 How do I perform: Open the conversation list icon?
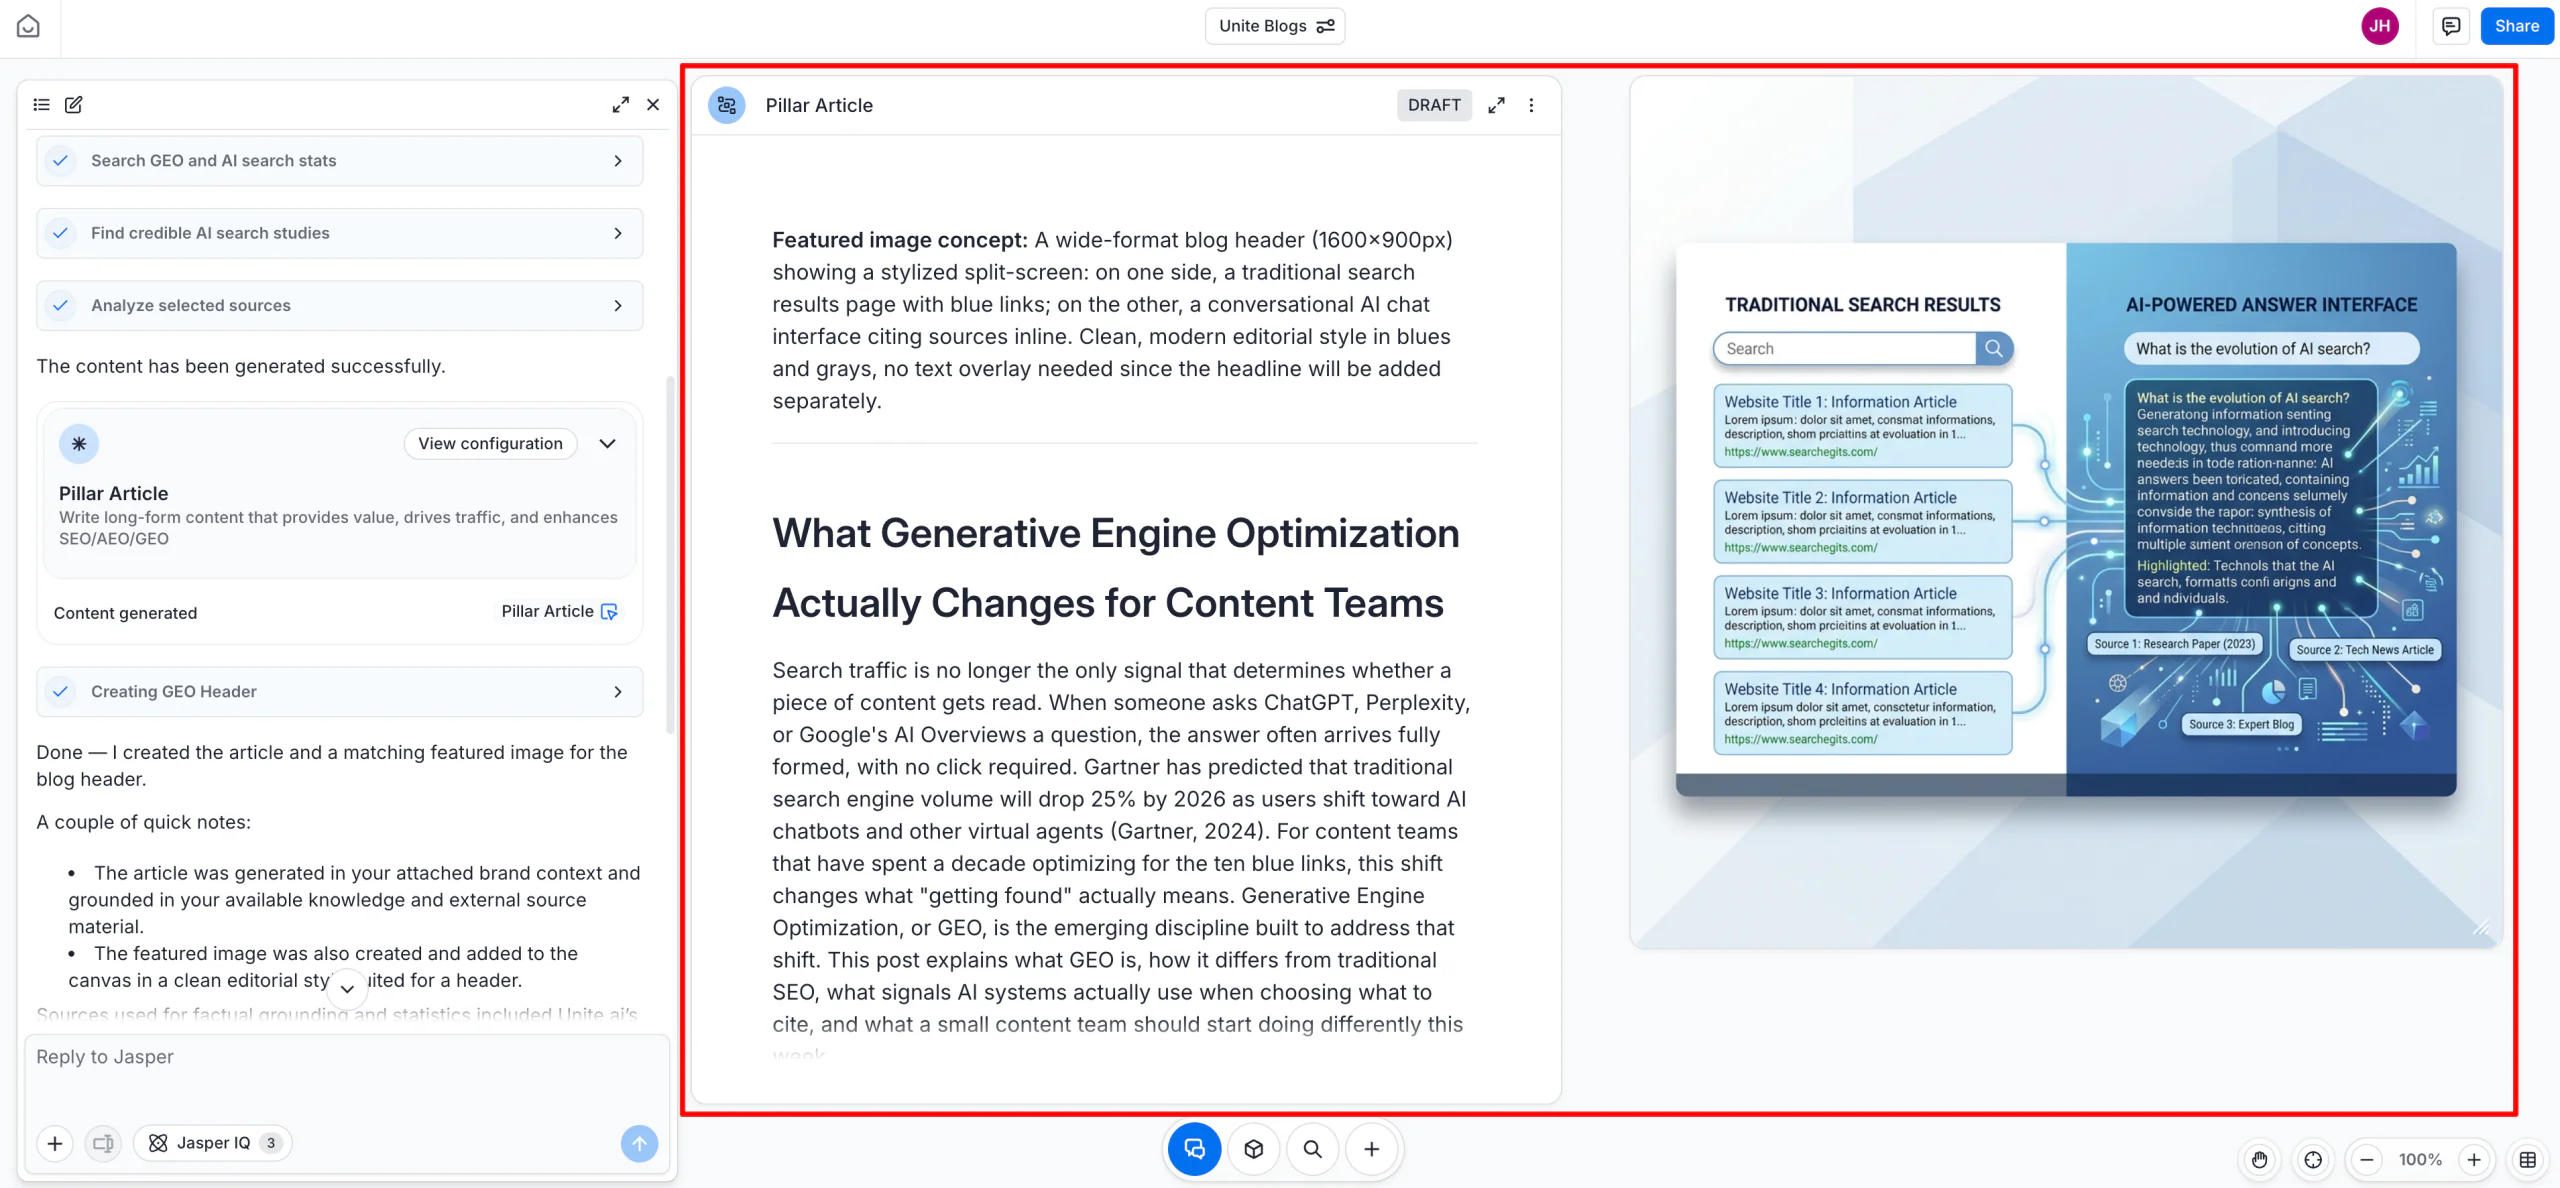pyautogui.click(x=41, y=104)
